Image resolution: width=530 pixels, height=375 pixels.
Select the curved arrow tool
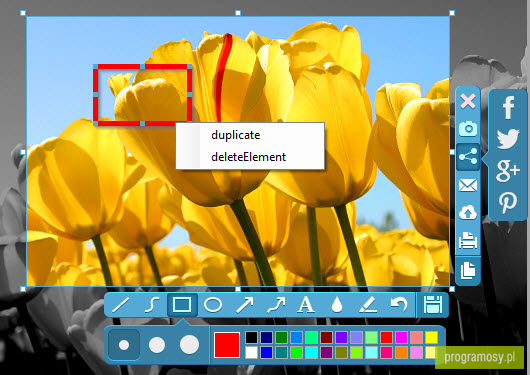pyautogui.click(x=276, y=305)
